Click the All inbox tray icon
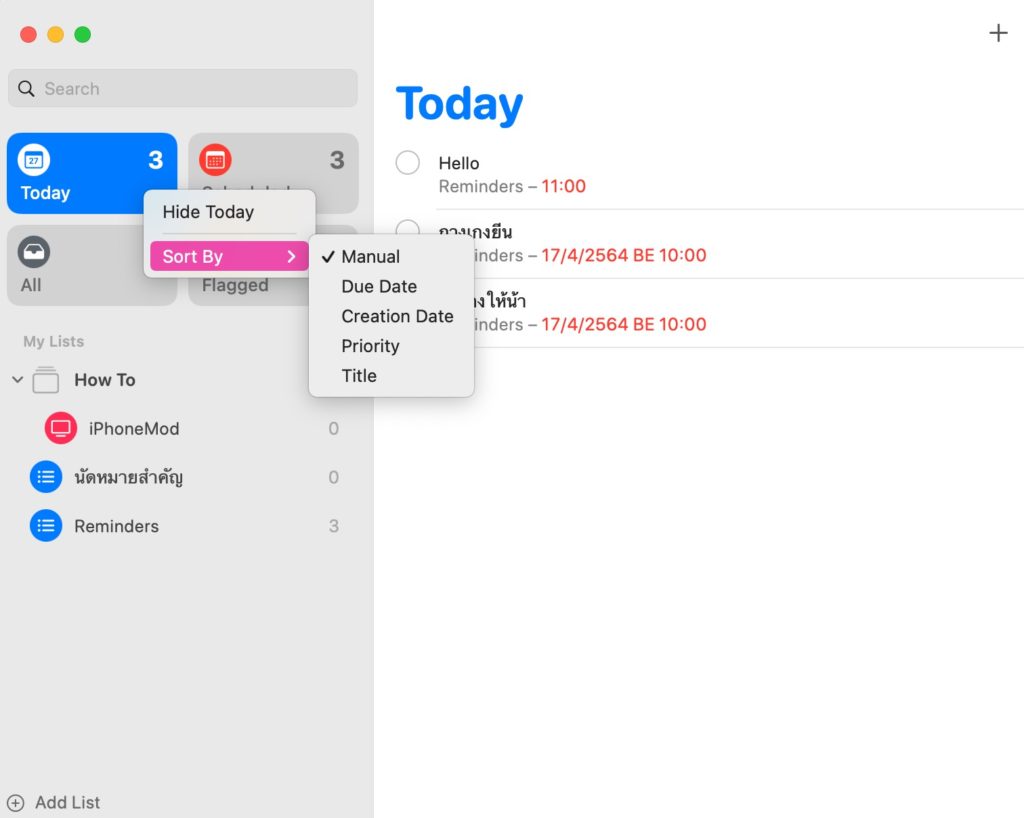 [x=34, y=252]
